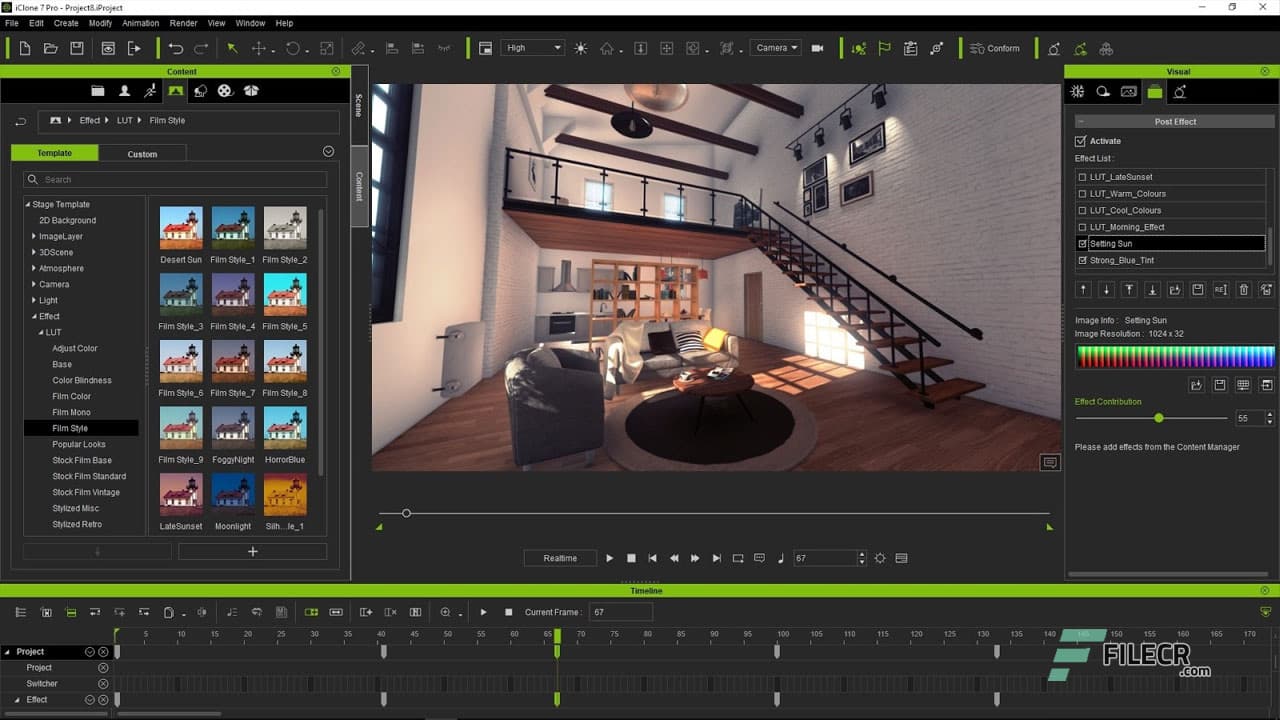1280x720 pixels.
Task: Select the camera lens icon in the Visual panel
Action: [x=1103, y=91]
